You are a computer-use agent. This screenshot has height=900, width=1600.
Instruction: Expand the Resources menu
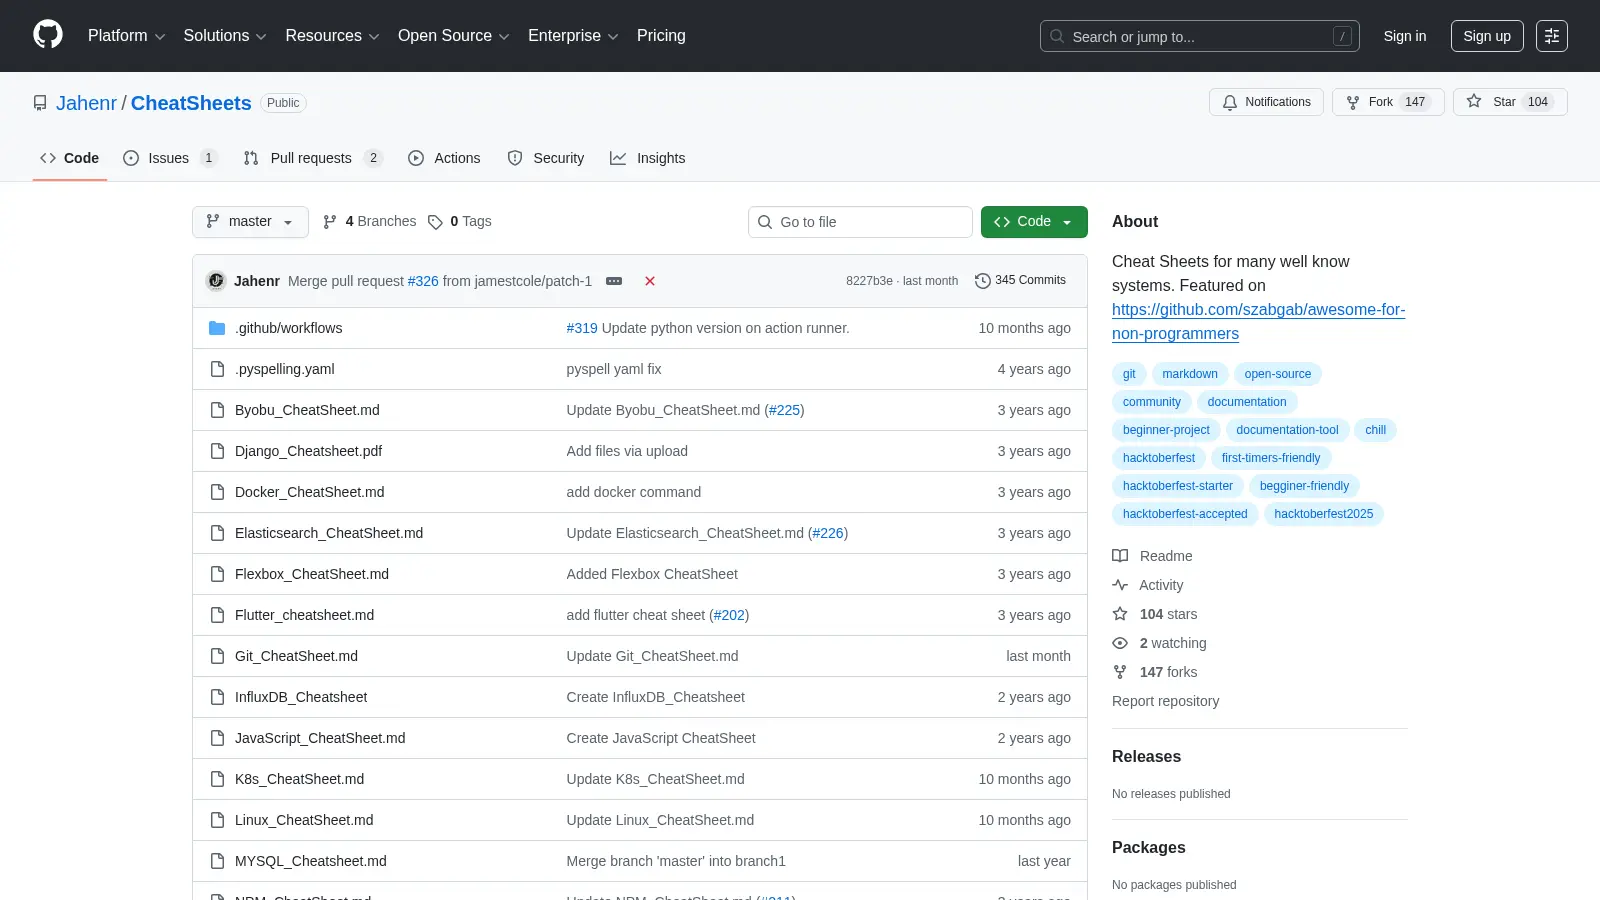pyautogui.click(x=332, y=35)
